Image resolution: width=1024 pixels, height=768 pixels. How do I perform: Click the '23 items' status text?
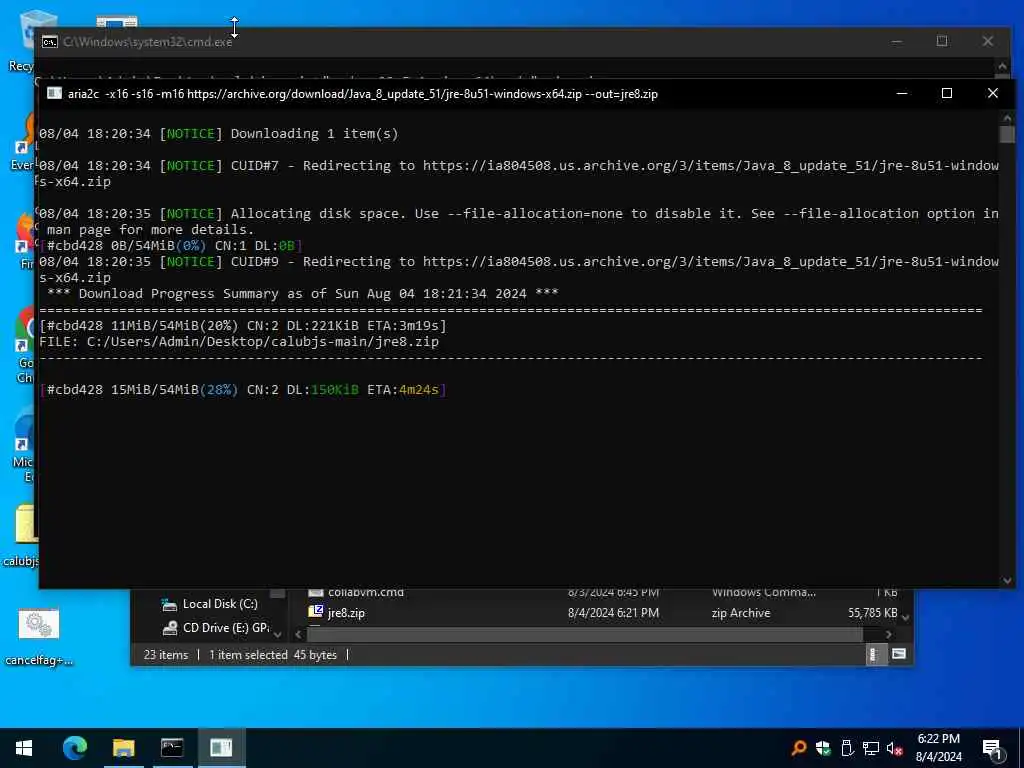(166, 654)
